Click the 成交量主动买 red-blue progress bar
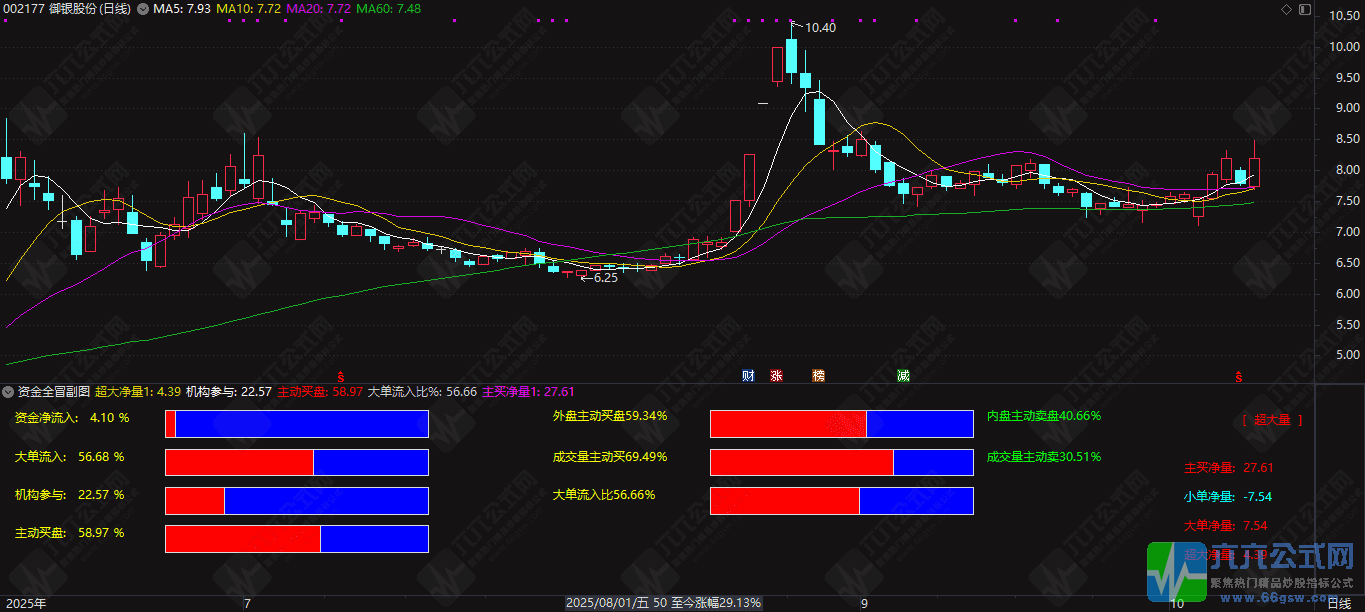Image resolution: width=1365 pixels, height=612 pixels. 841,462
